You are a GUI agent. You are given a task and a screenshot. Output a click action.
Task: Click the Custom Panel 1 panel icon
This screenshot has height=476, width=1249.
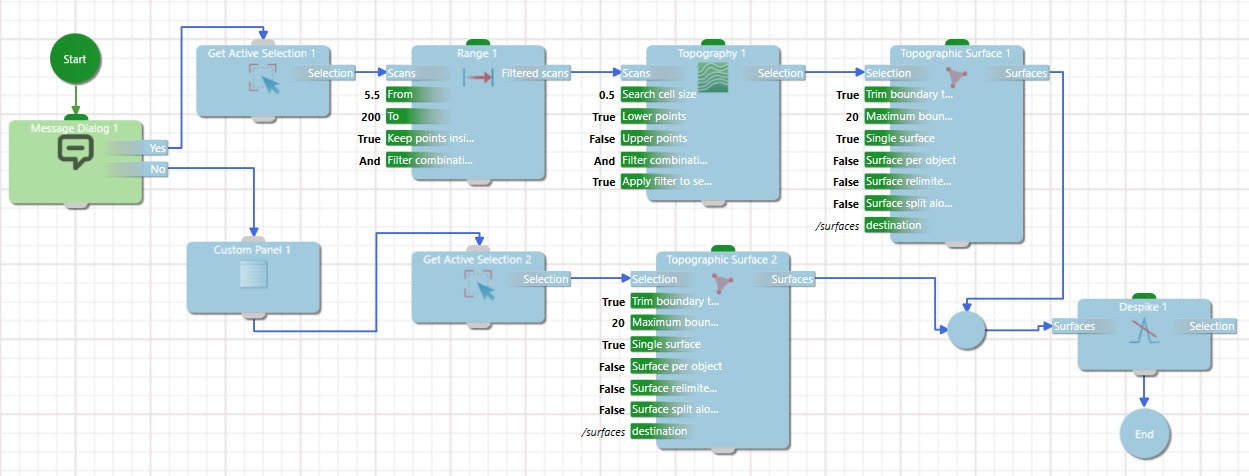click(253, 276)
